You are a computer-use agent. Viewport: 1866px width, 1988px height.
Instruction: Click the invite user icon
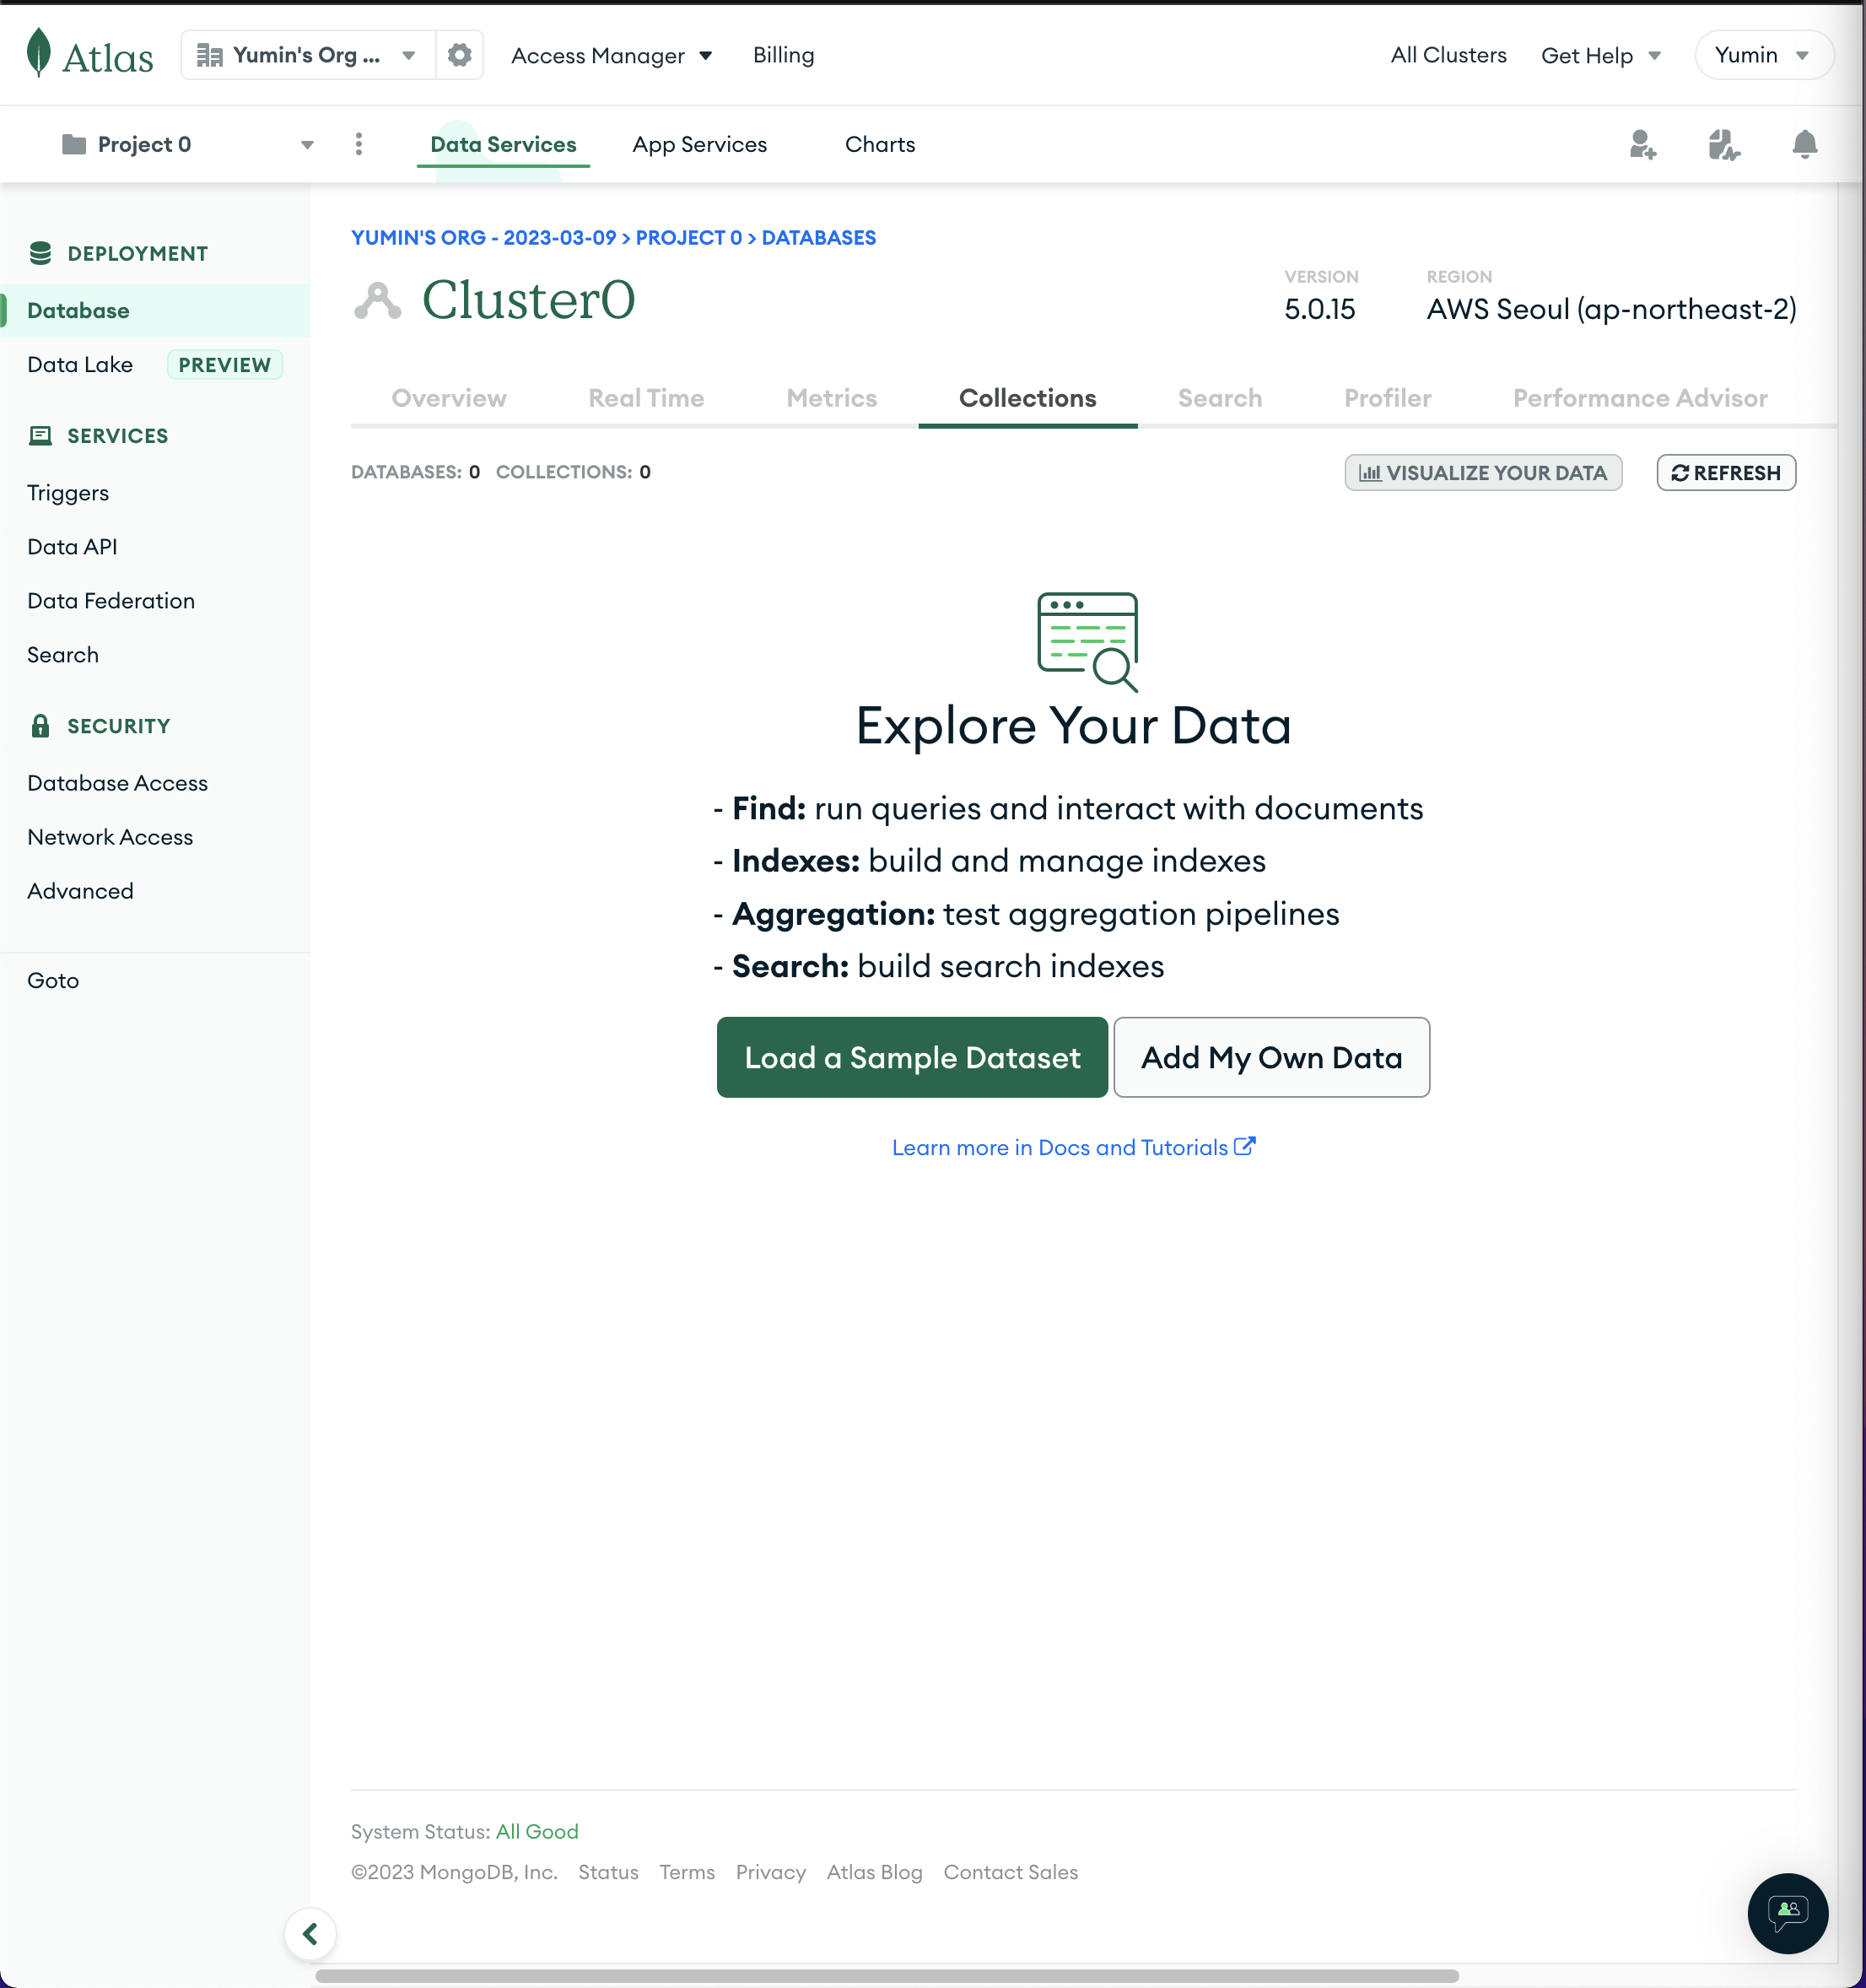[1642, 145]
